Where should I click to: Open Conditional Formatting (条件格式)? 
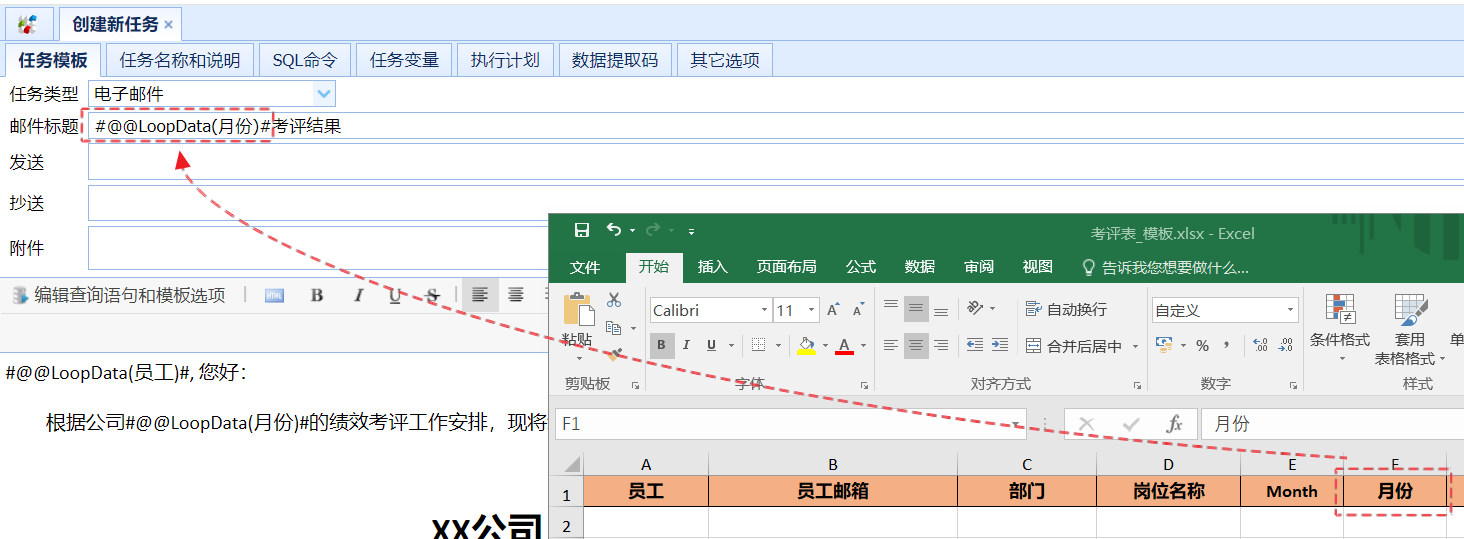tap(1339, 320)
